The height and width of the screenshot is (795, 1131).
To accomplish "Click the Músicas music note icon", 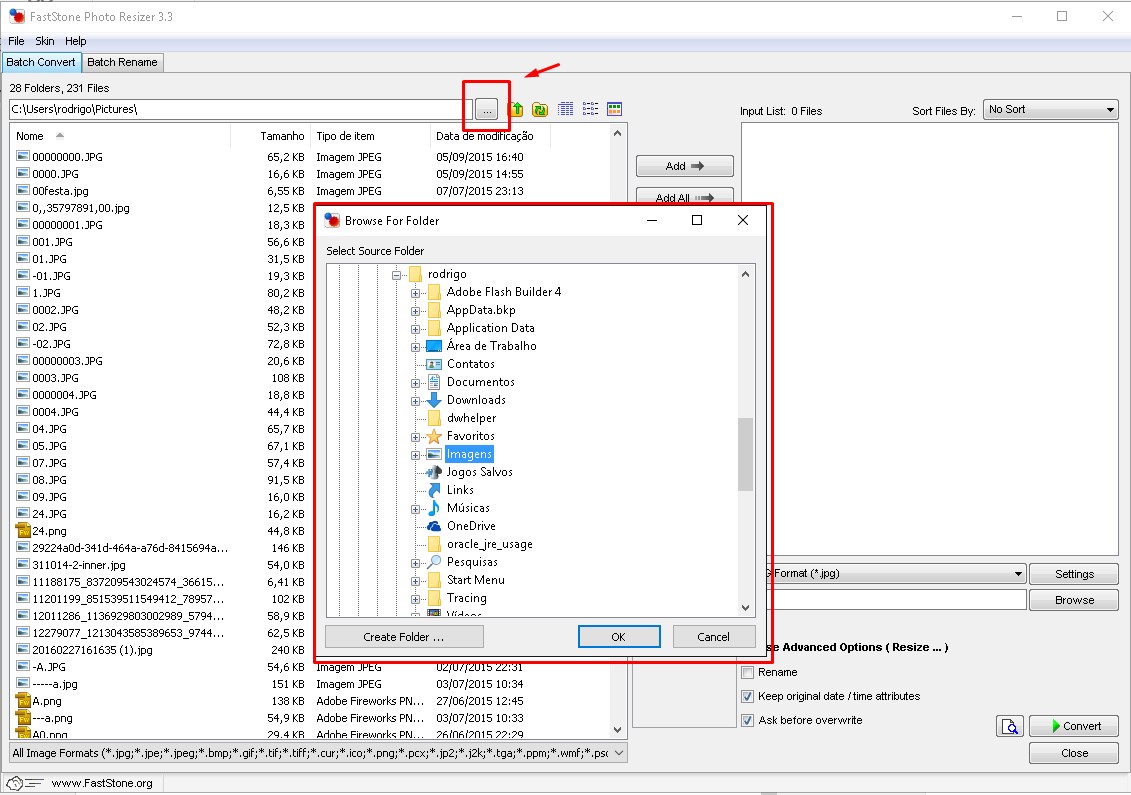I will coord(434,508).
